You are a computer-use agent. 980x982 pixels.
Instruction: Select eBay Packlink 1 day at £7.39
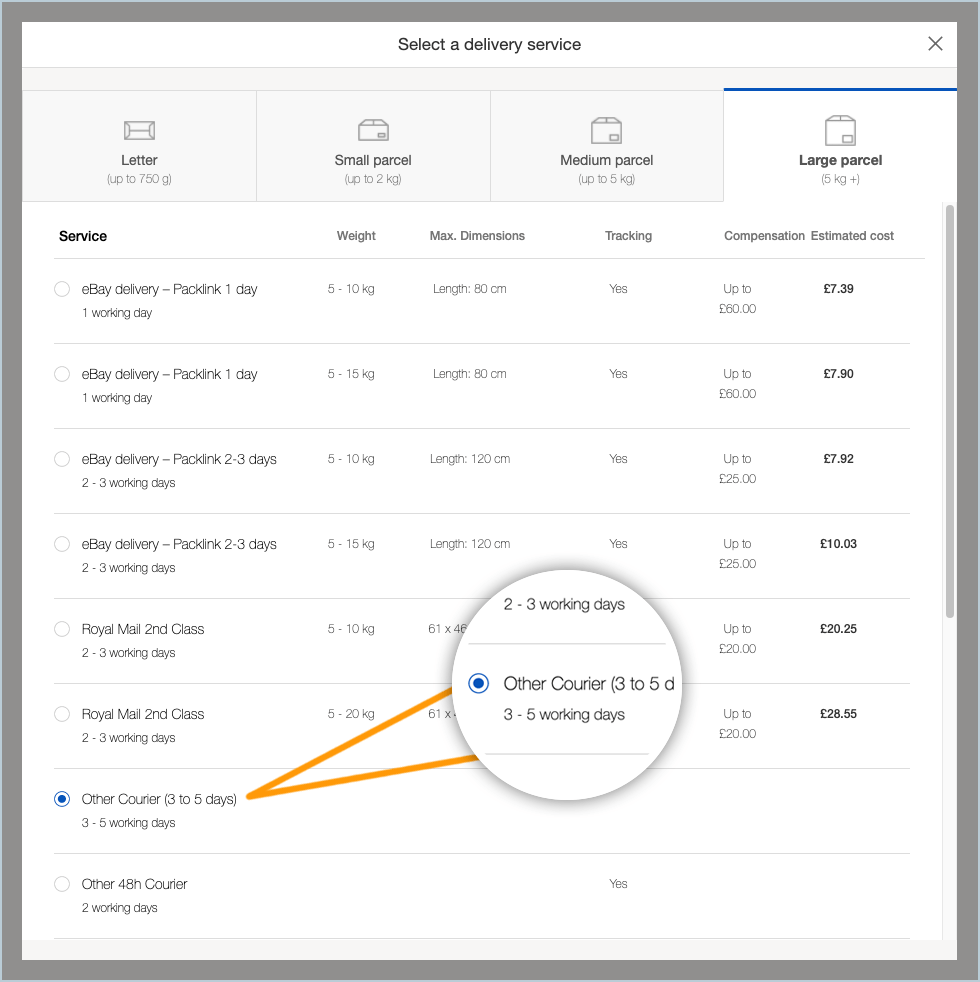point(62,289)
